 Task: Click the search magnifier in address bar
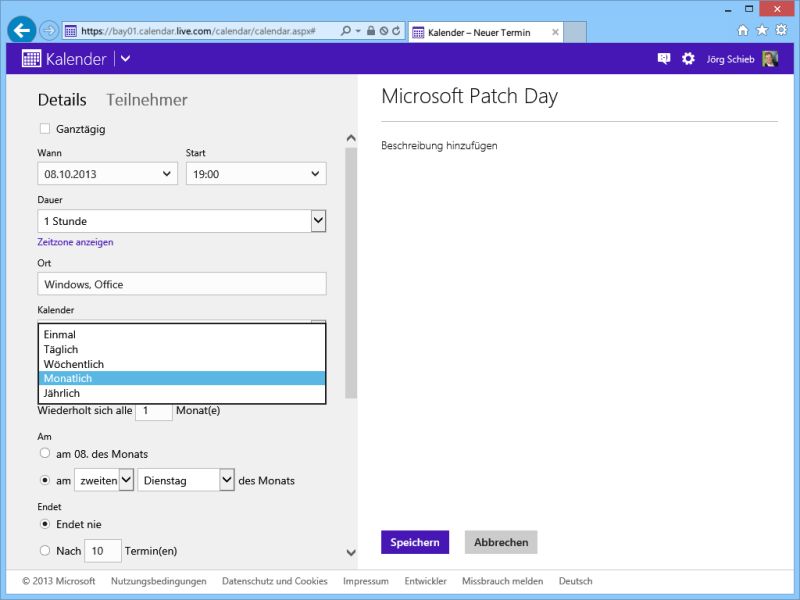click(346, 31)
